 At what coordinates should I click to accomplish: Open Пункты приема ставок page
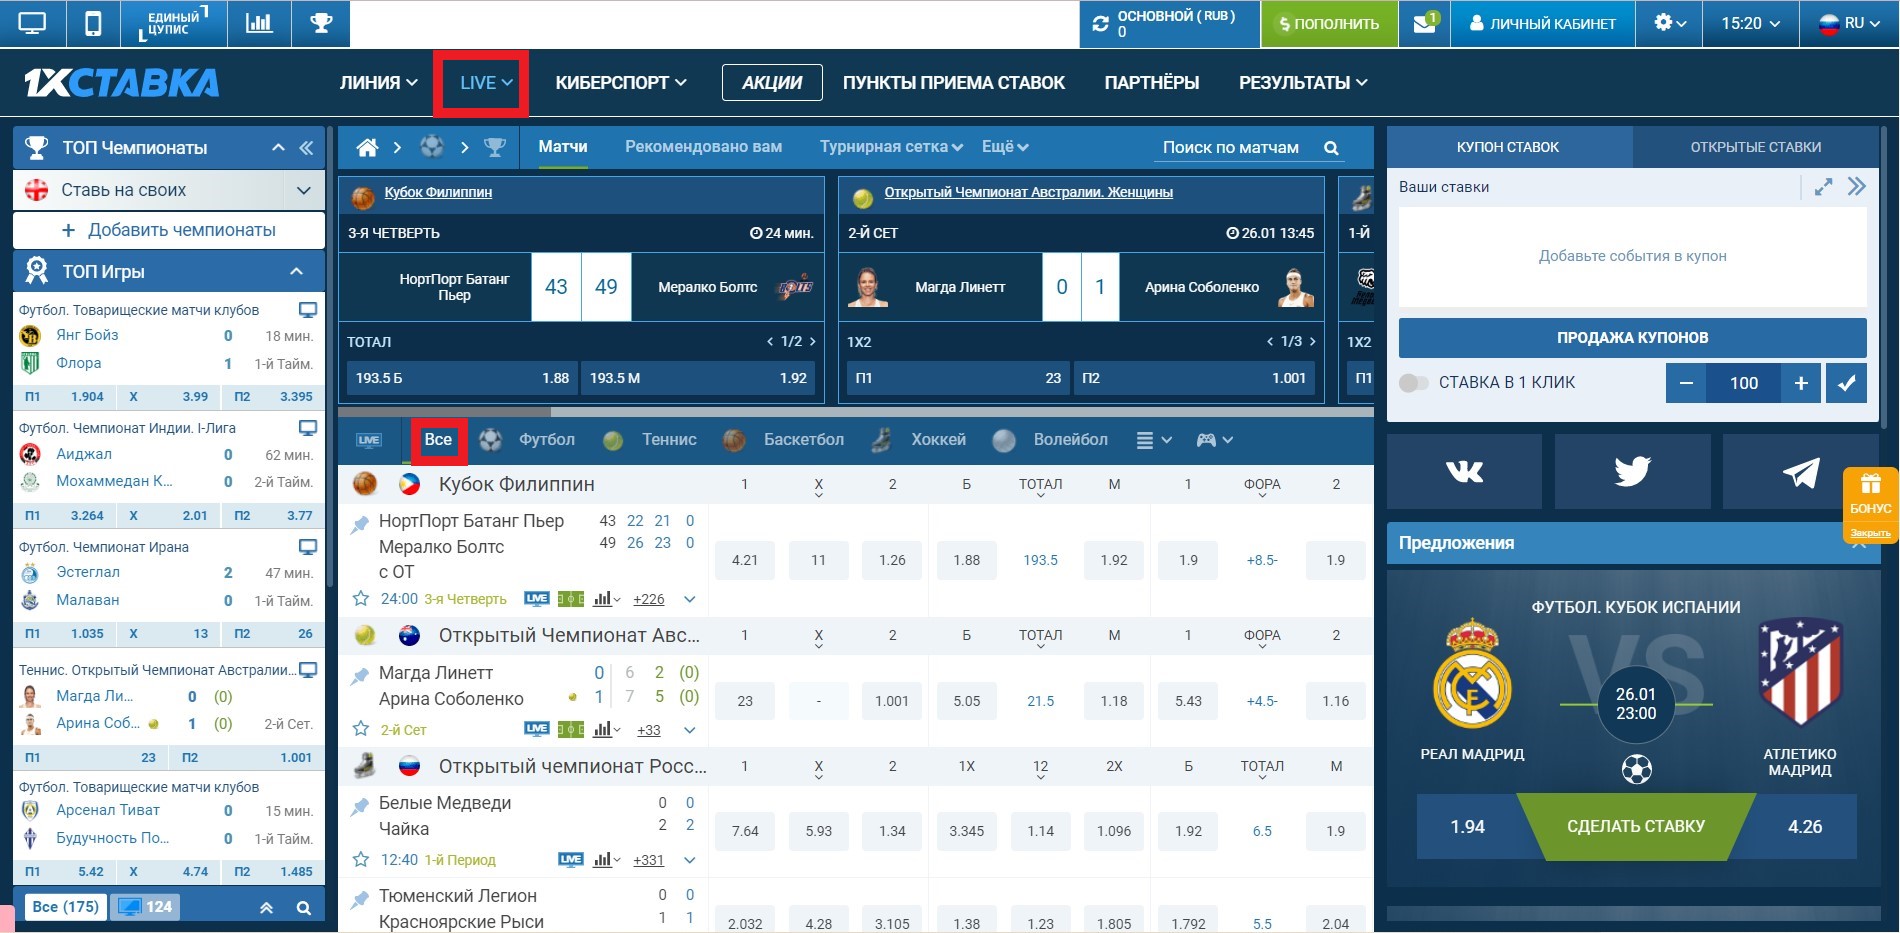(x=954, y=83)
